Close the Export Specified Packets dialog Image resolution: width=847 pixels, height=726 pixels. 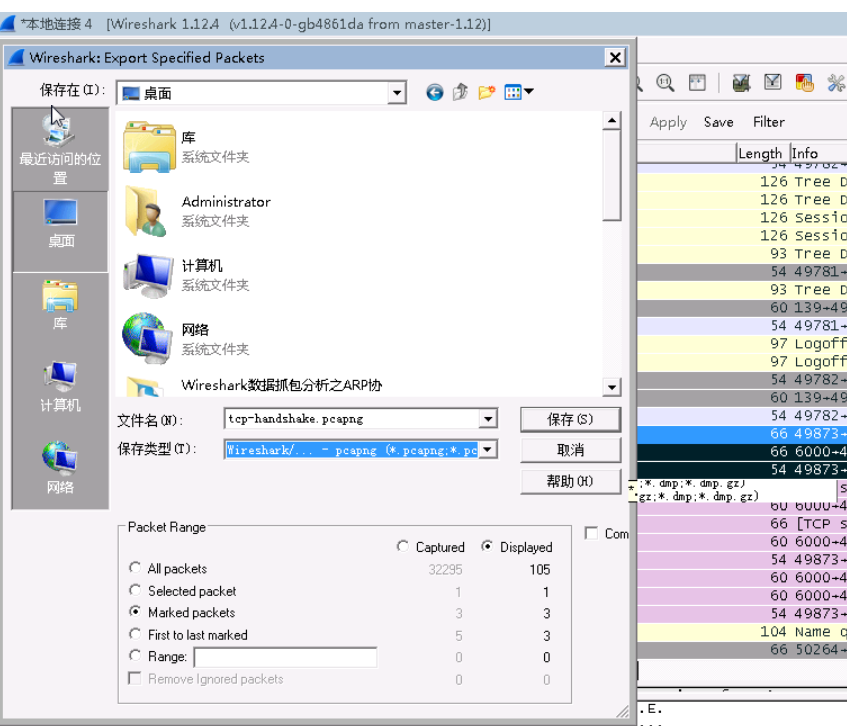615,57
